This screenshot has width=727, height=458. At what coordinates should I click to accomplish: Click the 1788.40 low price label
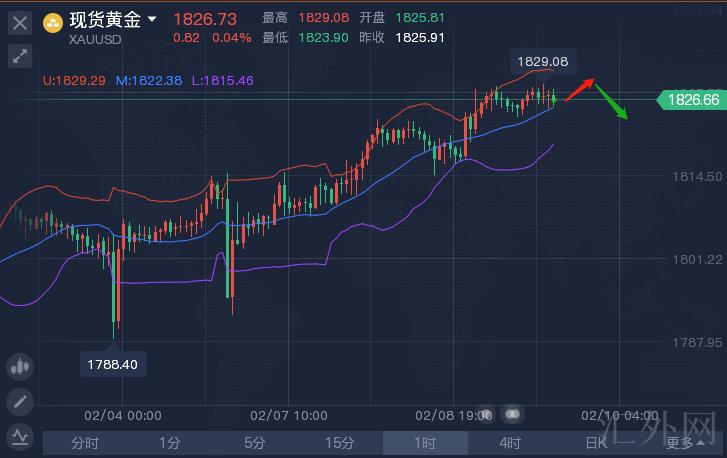click(112, 364)
